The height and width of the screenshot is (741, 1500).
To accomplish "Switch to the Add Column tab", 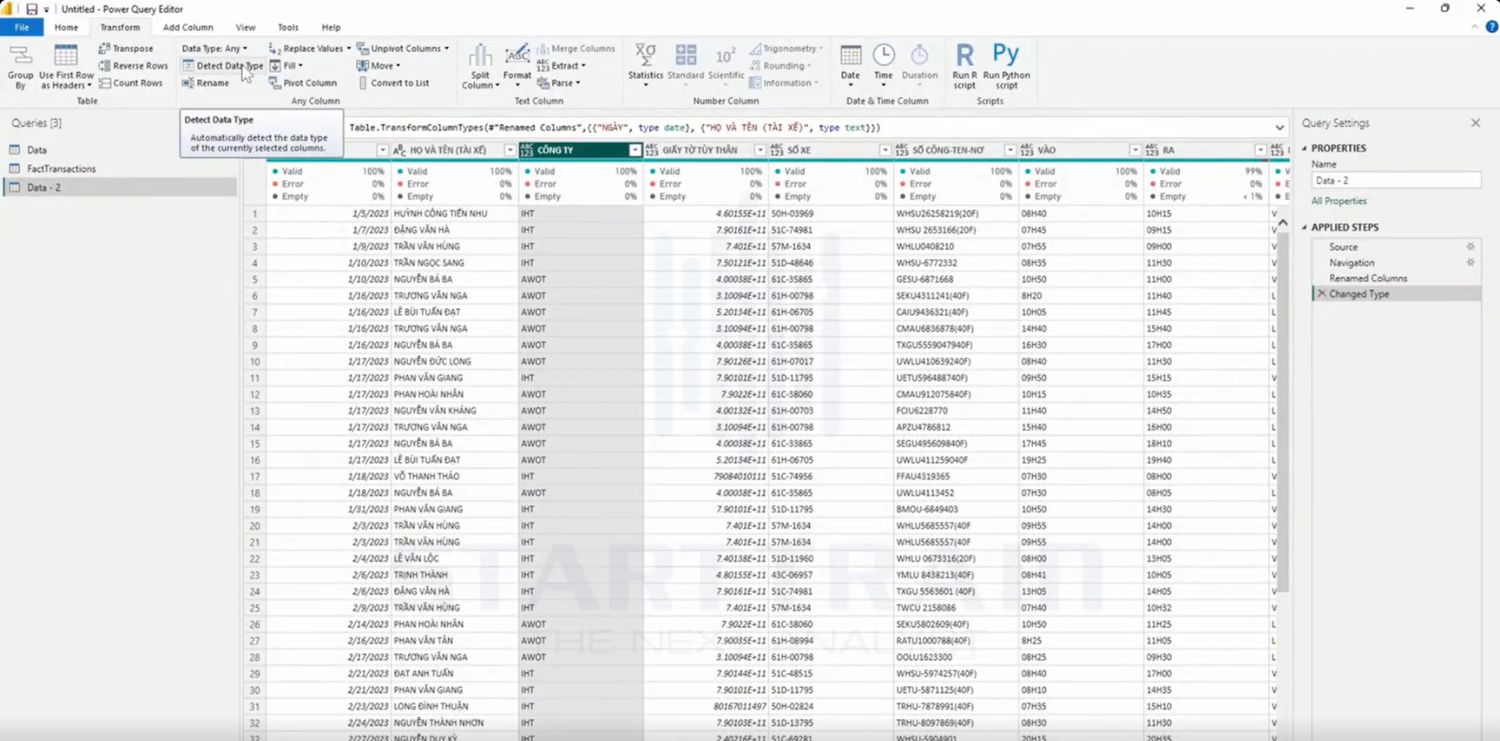I will [188, 28].
